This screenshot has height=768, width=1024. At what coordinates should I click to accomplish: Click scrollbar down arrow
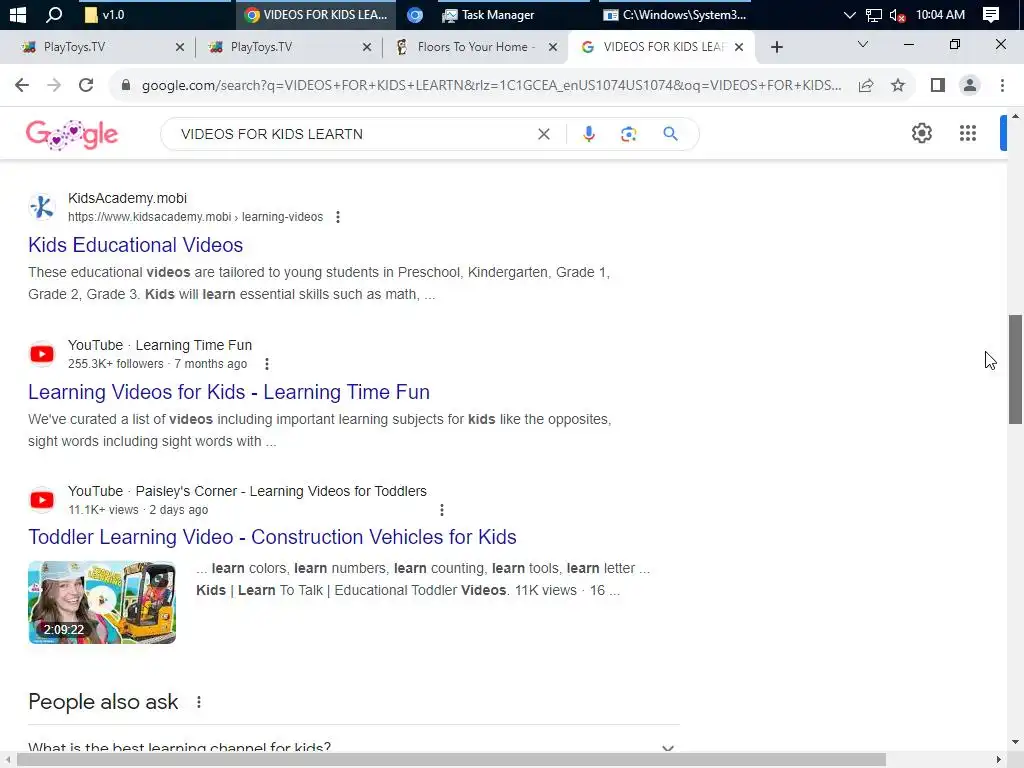(x=1015, y=742)
